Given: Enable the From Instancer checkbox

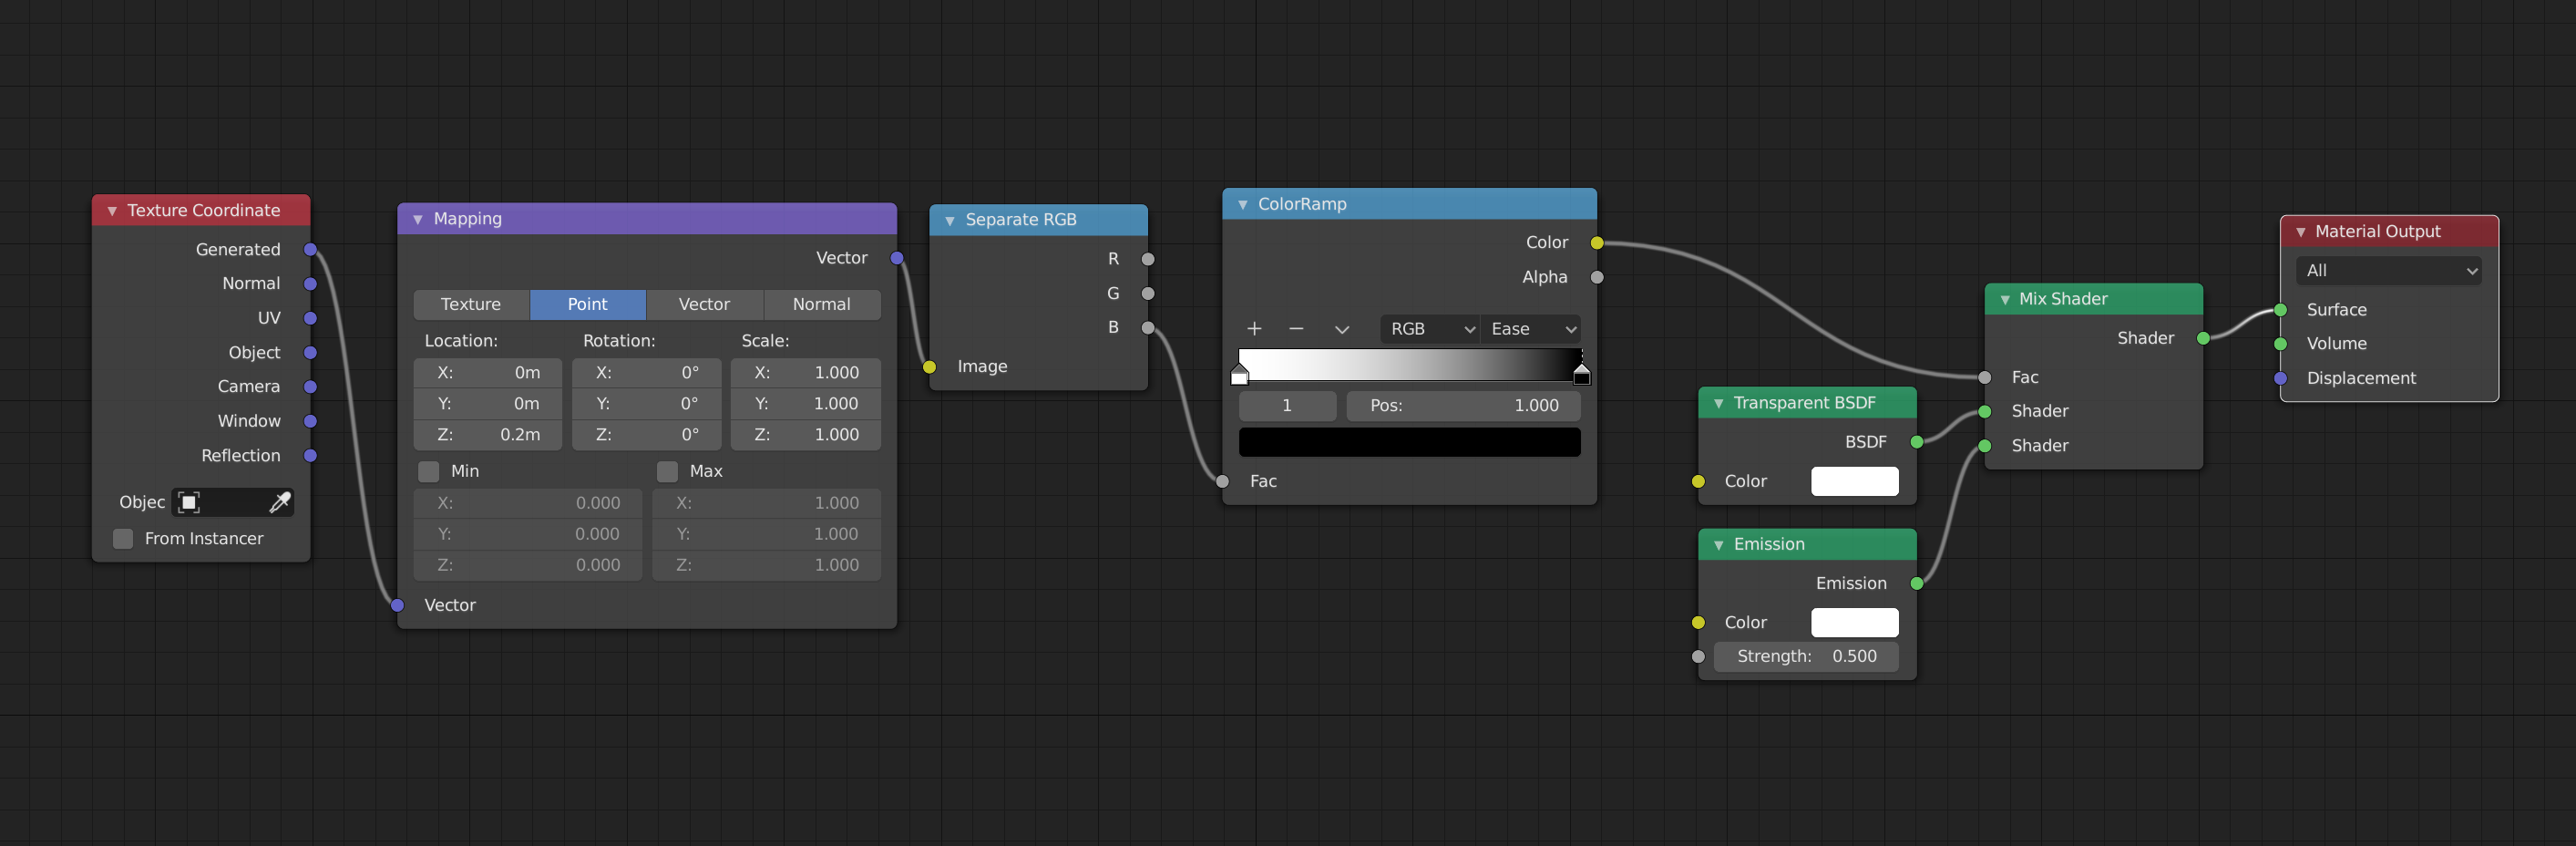Looking at the screenshot, I should tap(123, 539).
